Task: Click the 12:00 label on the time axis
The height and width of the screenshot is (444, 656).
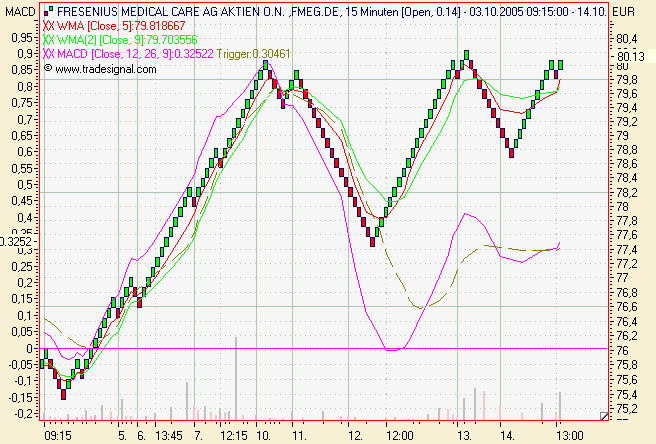Action: 400,436
